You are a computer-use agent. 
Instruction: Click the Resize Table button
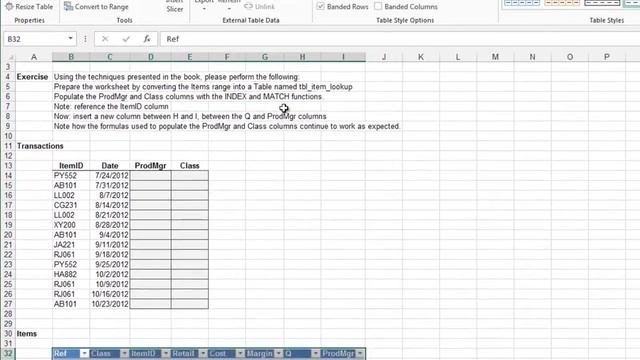point(29,7)
